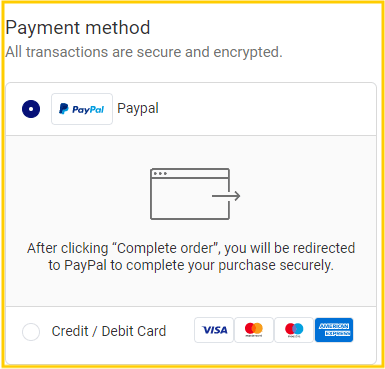Click the gray PayPal redirect information panel

click(191, 221)
